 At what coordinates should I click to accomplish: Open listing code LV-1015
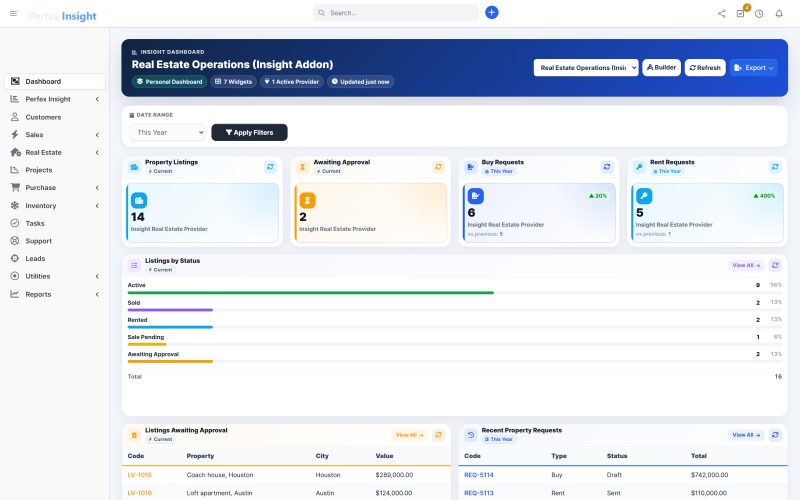coord(140,475)
